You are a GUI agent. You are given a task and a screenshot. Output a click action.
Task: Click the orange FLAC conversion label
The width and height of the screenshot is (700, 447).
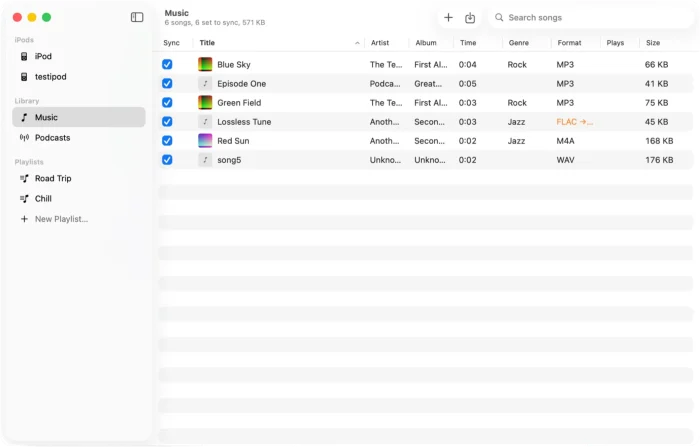click(x=575, y=122)
